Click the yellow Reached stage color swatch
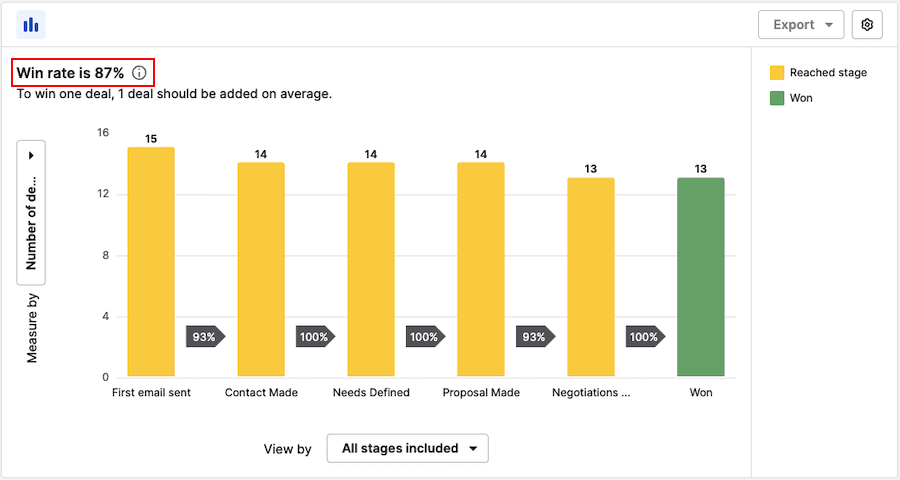The image size is (900, 480). 777,73
